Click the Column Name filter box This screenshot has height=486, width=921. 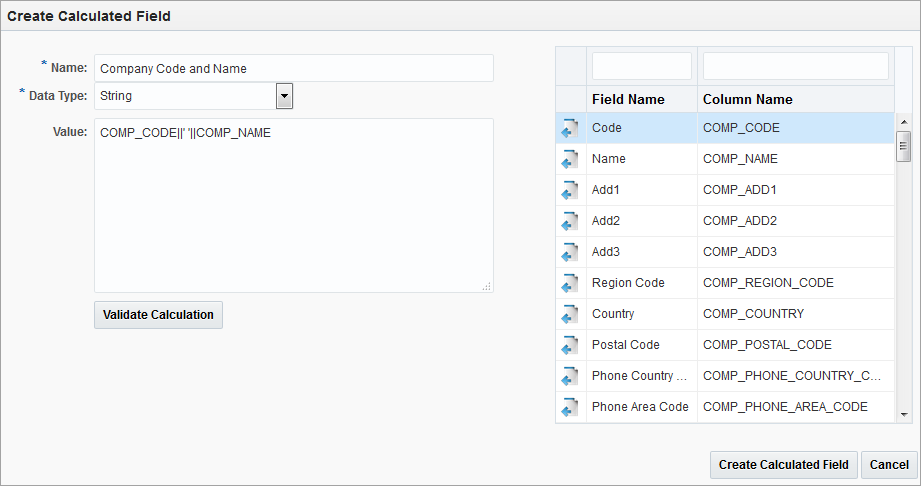[x=795, y=66]
